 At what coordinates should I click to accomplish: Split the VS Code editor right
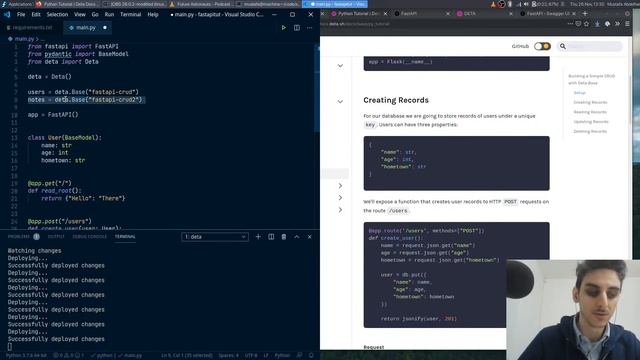point(297,28)
